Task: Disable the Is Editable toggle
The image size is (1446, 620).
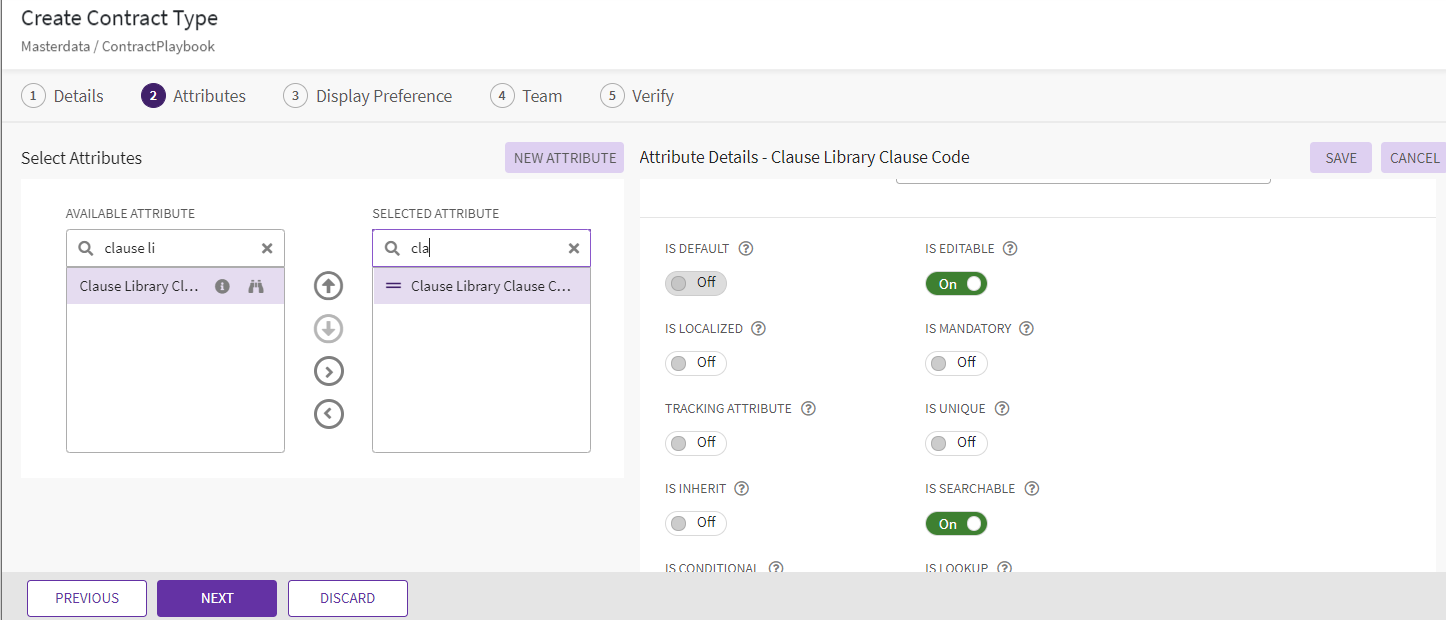Action: pos(956,284)
